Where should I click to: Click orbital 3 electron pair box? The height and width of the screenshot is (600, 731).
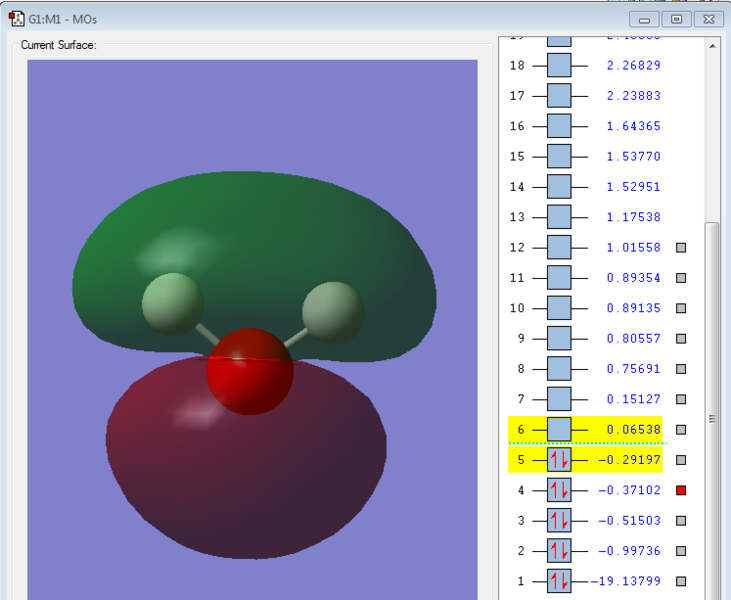click(x=559, y=521)
